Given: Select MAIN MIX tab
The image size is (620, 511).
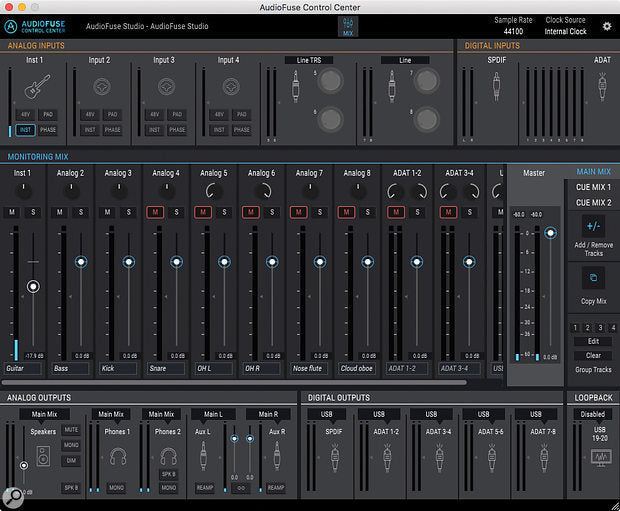Looking at the screenshot, I should coord(594,172).
